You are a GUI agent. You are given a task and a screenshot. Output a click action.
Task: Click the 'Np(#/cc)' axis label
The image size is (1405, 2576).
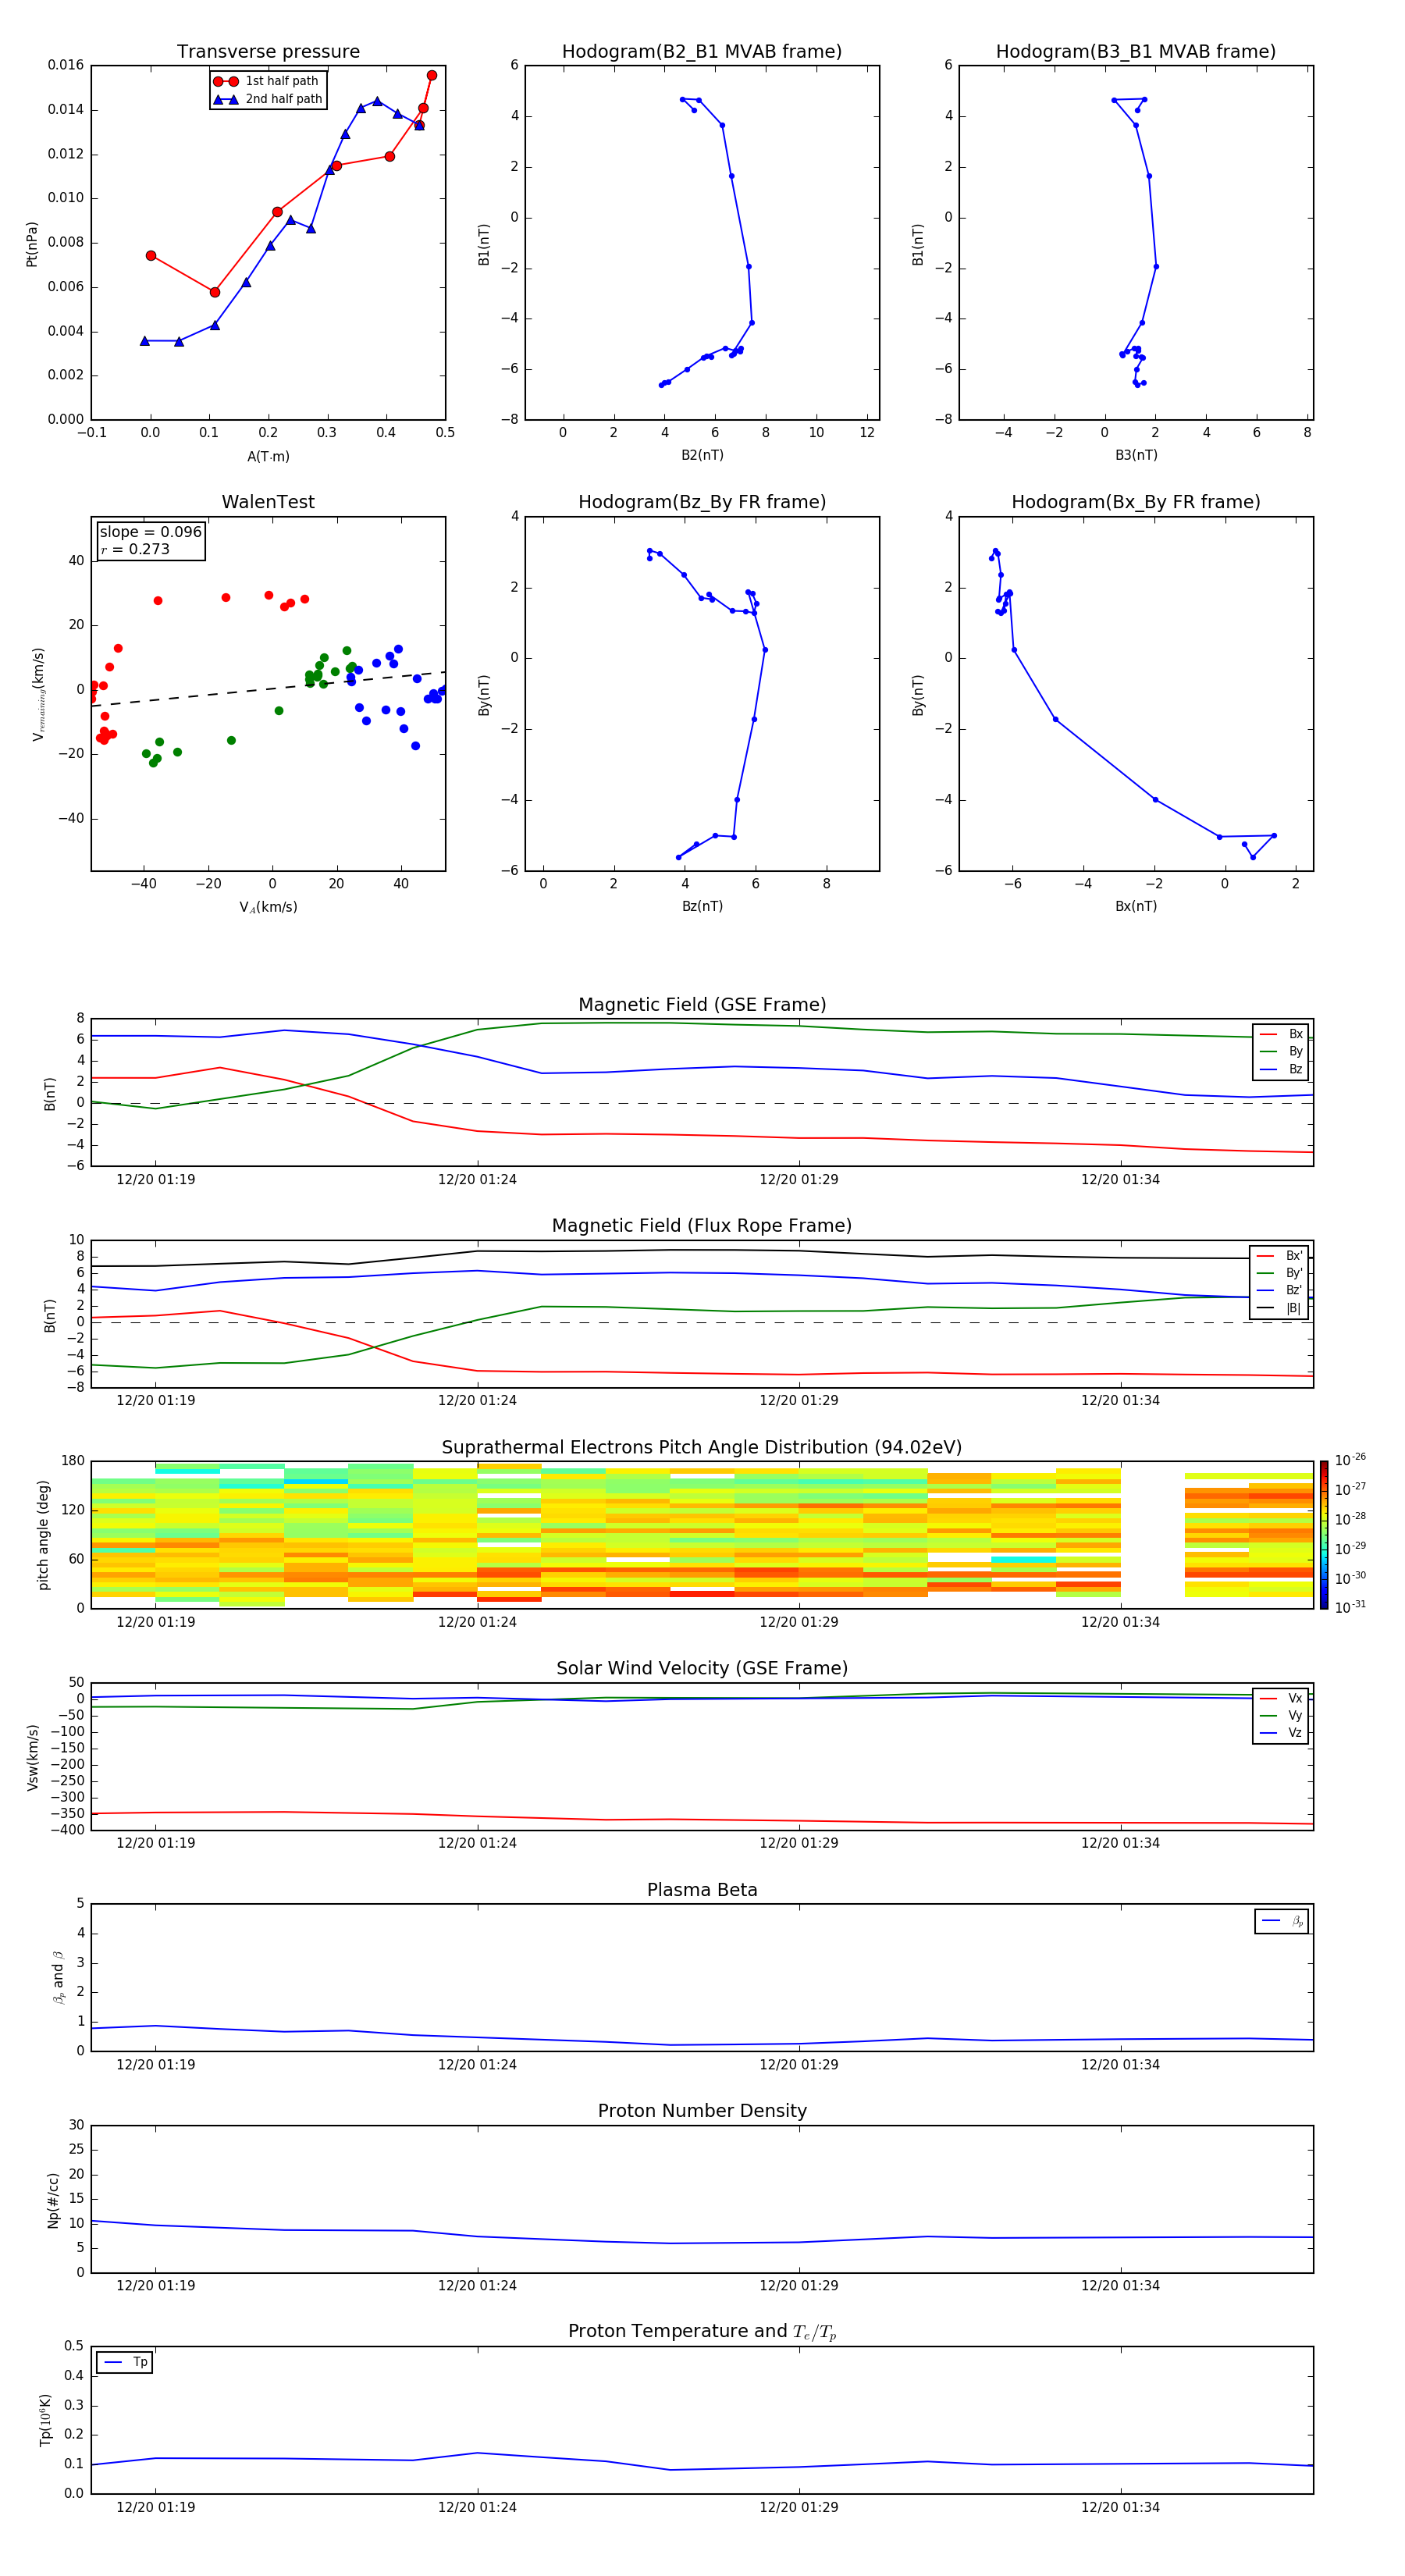pyautogui.click(x=53, y=2200)
